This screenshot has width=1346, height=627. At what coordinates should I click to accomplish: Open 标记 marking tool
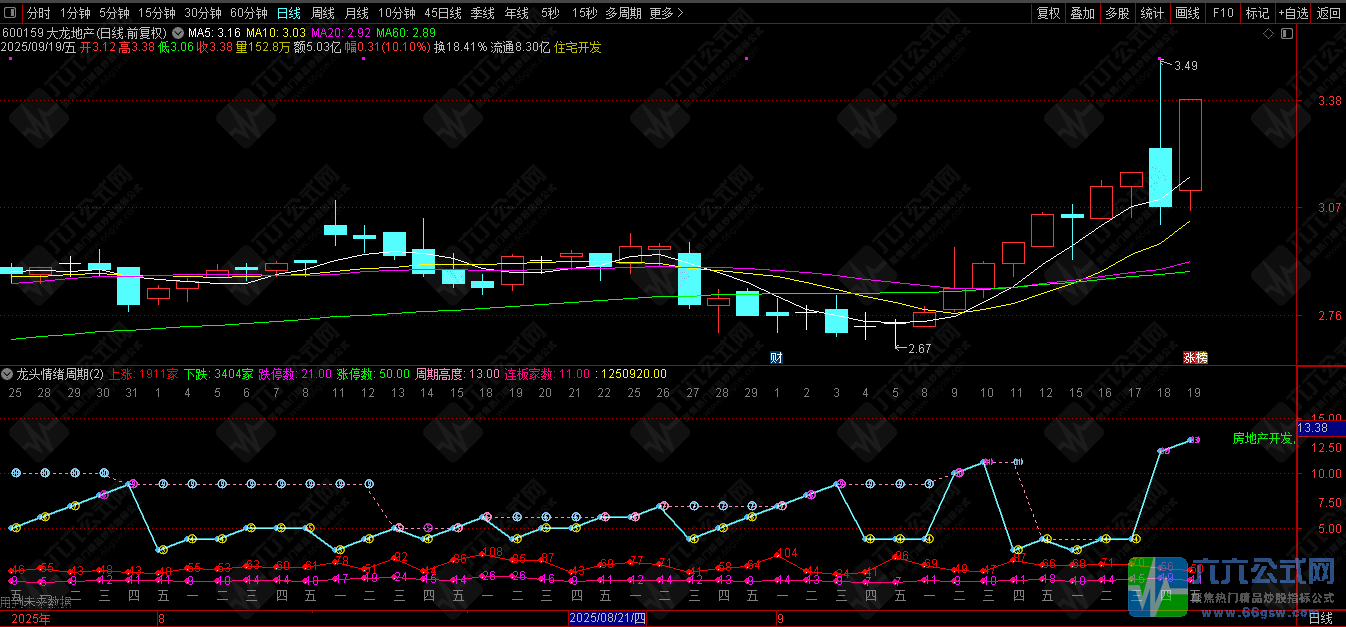click(x=1257, y=13)
